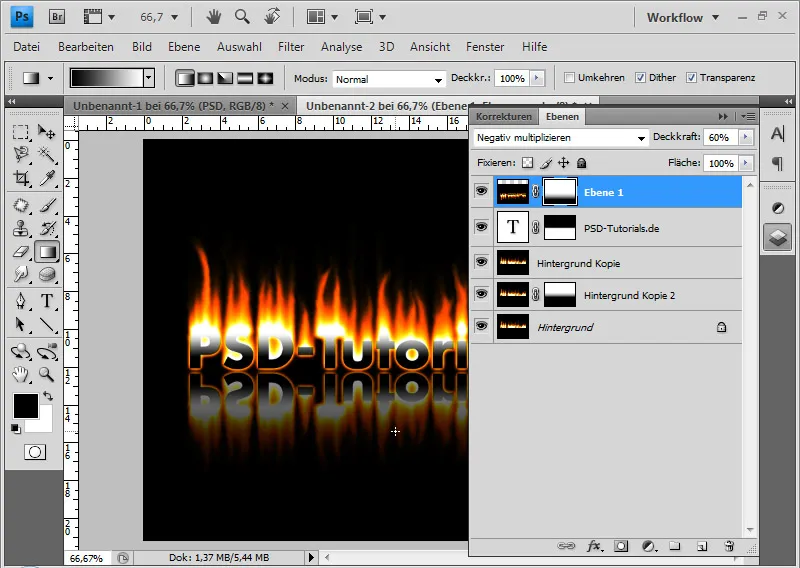Viewport: 800px width, 568px height.
Task: Select the linear gradient style button
Action: click(185, 78)
